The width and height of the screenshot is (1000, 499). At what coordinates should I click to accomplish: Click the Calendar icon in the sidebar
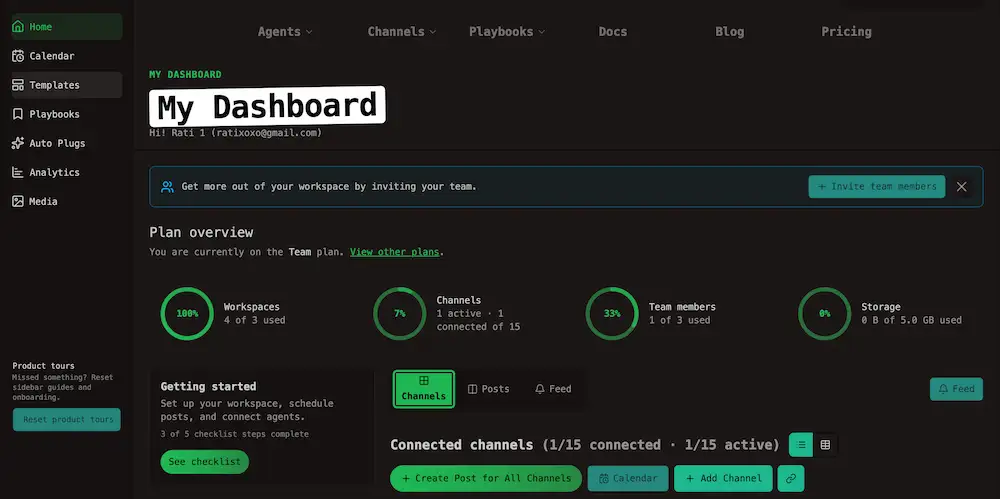(18, 56)
